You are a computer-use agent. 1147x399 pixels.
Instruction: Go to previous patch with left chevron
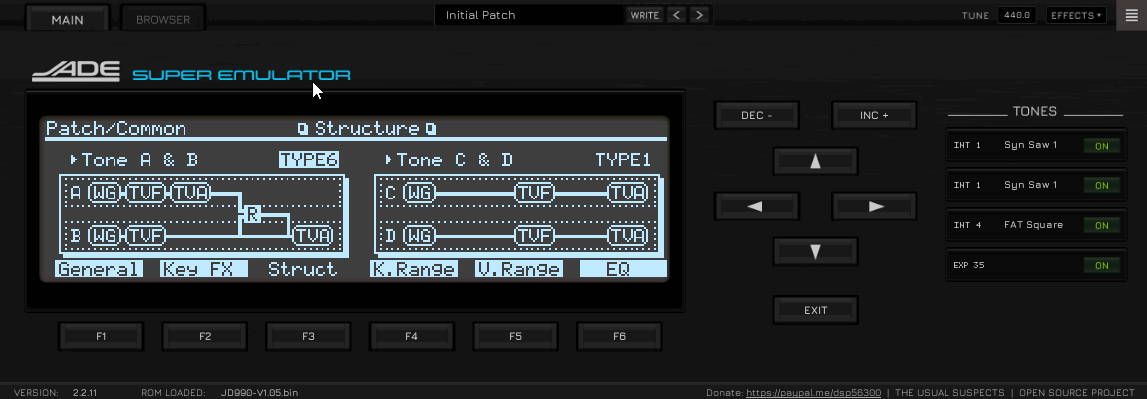click(677, 15)
